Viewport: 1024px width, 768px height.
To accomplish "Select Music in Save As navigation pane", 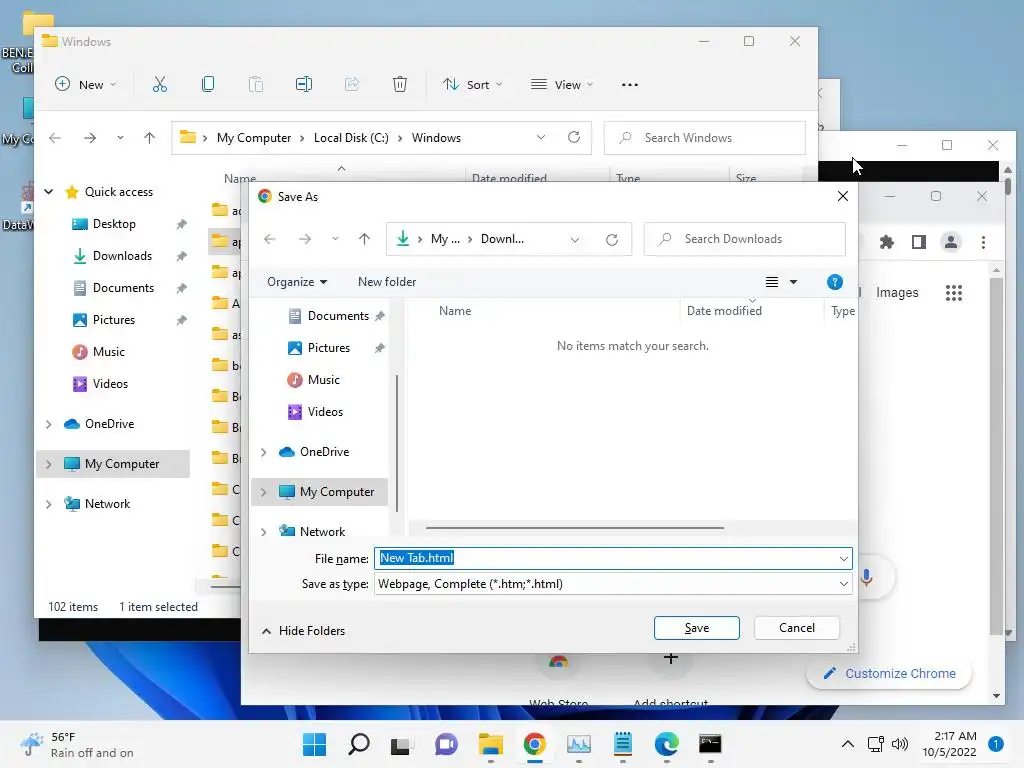I will 323,380.
